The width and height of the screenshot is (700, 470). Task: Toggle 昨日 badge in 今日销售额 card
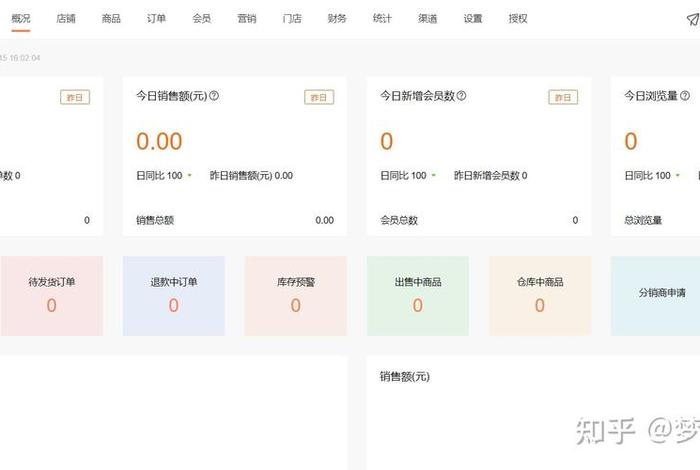point(319,97)
